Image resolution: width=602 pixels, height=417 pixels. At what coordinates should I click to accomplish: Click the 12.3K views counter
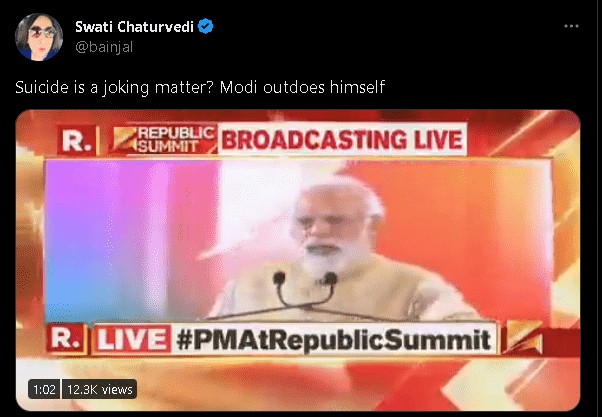pyautogui.click(x=99, y=389)
